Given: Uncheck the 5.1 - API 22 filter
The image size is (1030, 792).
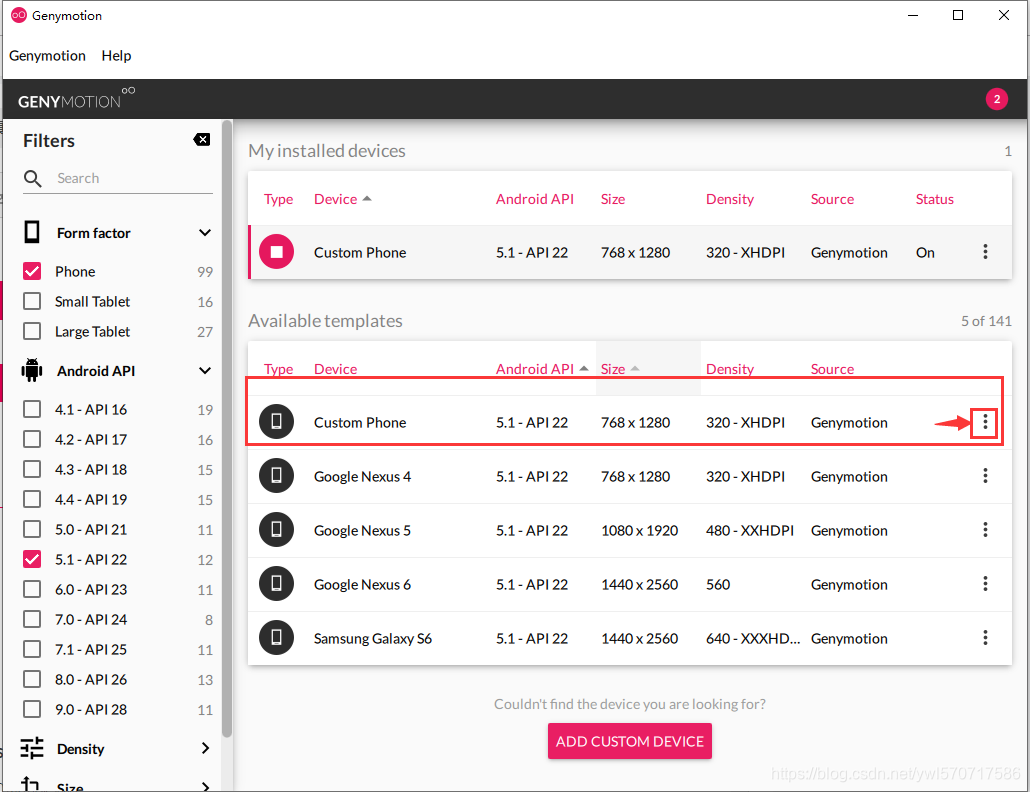Looking at the screenshot, I should coord(32,559).
